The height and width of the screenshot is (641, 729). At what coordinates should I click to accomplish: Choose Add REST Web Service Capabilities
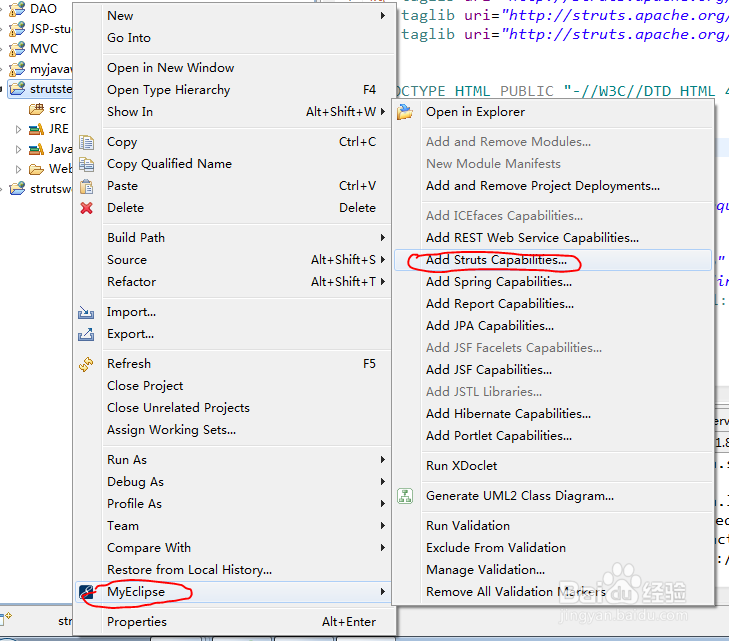pos(553,238)
